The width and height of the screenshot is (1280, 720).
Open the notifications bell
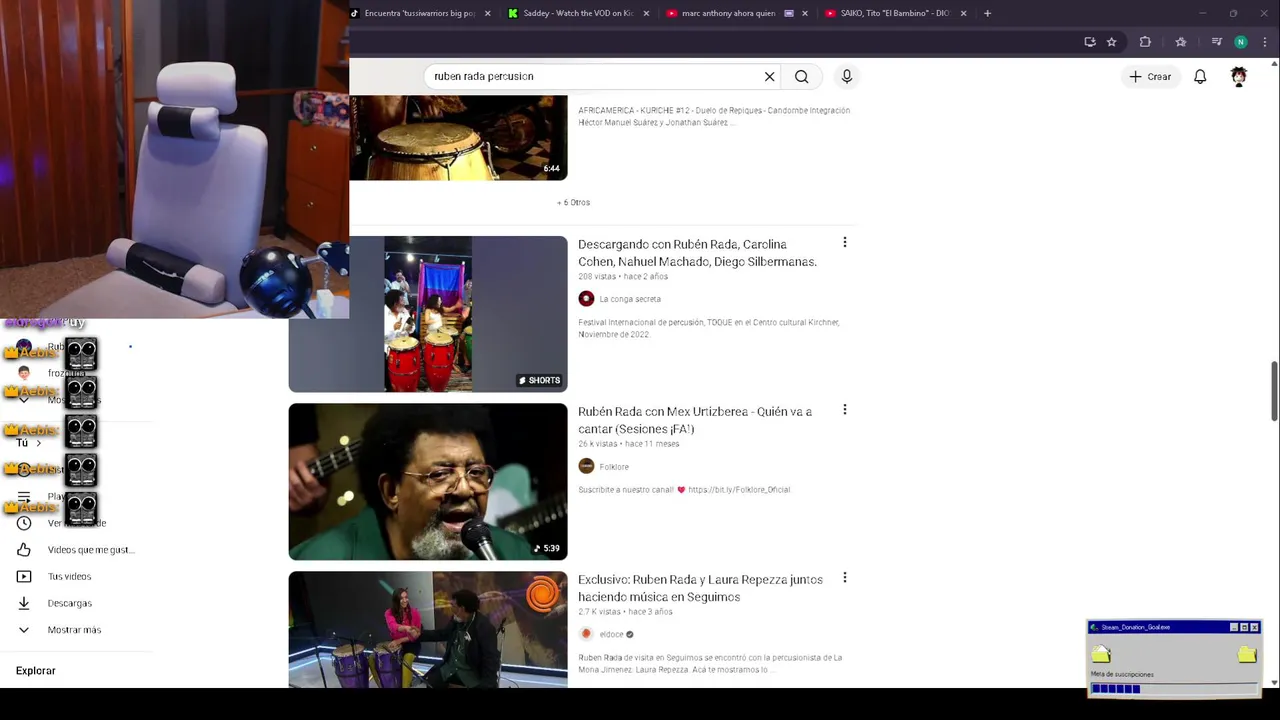[x=1200, y=76]
